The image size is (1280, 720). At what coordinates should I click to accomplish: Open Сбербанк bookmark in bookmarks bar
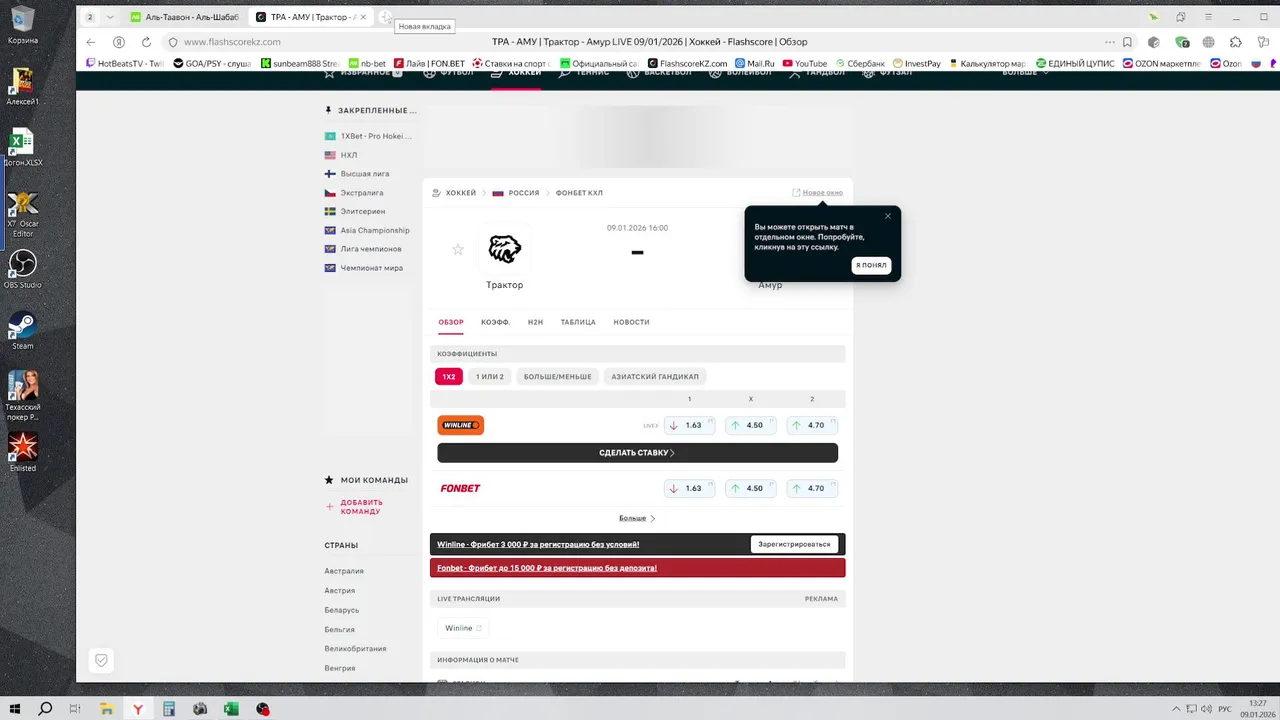point(861,63)
